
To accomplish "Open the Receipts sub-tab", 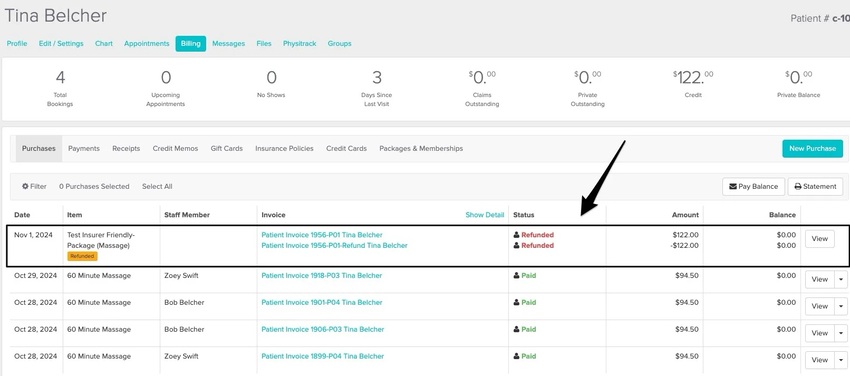I will [x=126, y=148].
